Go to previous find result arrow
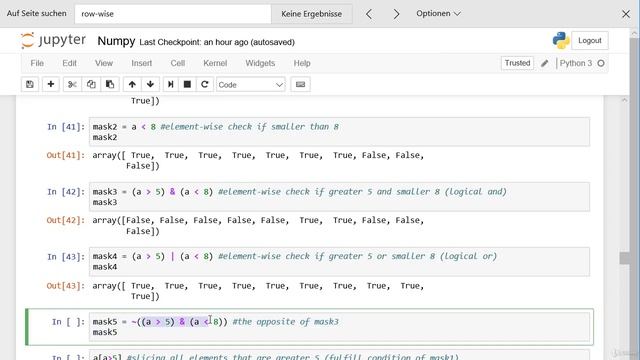Screen dimensions: 640x360 click(369, 14)
